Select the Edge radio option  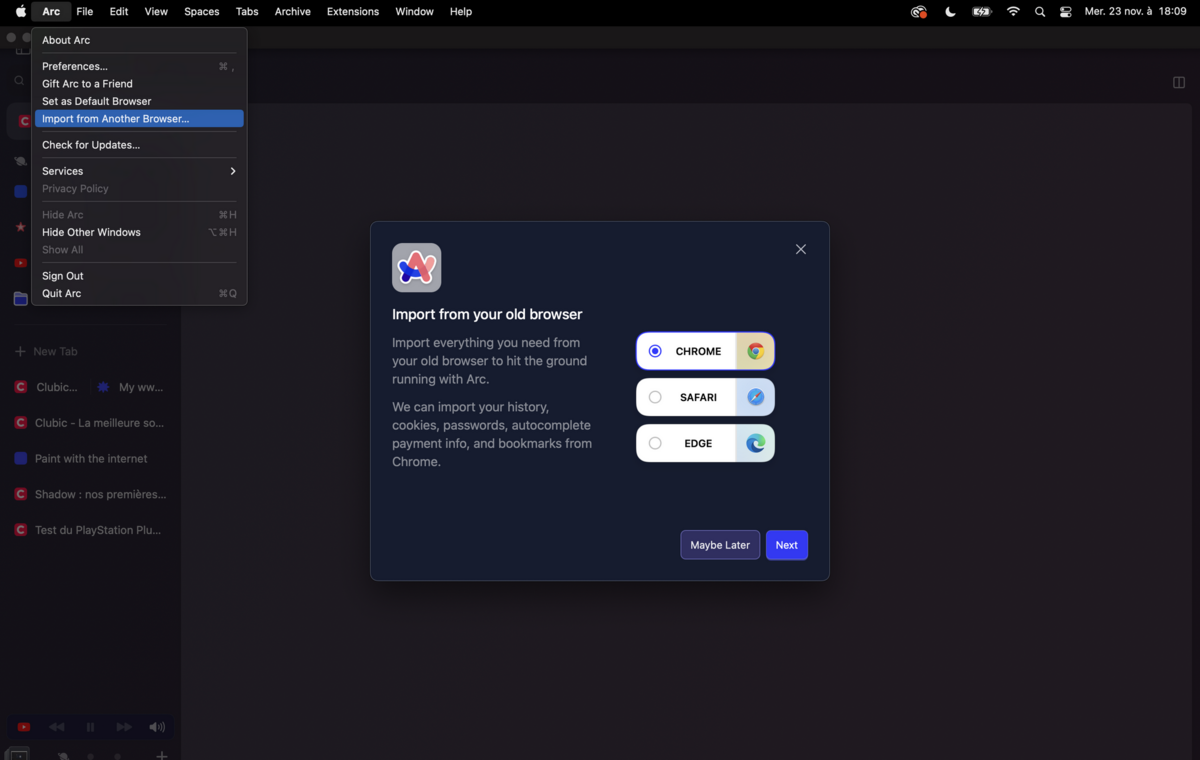coord(655,443)
